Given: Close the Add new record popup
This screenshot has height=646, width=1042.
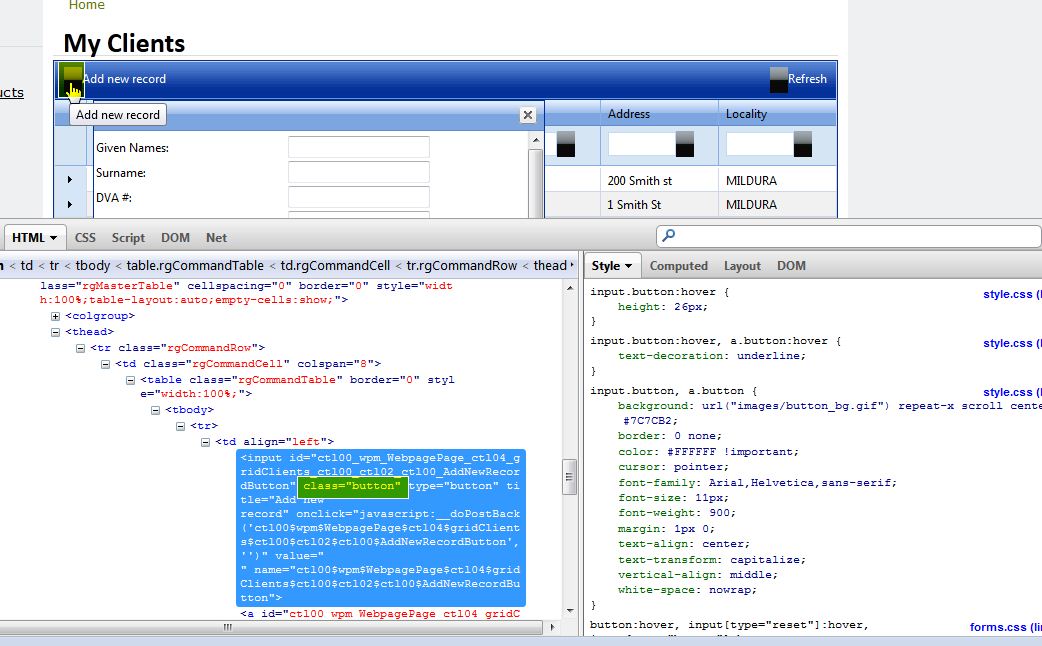Looking at the screenshot, I should [x=528, y=115].
